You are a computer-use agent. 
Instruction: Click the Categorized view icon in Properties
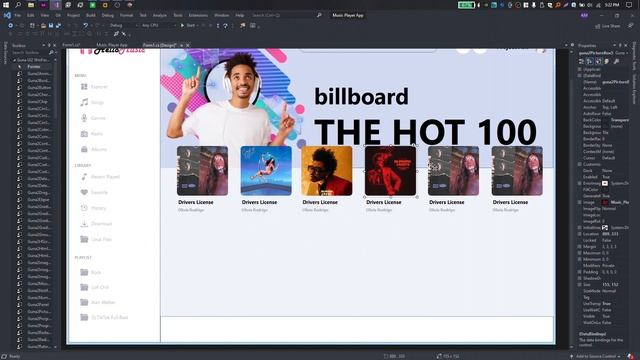581,61
